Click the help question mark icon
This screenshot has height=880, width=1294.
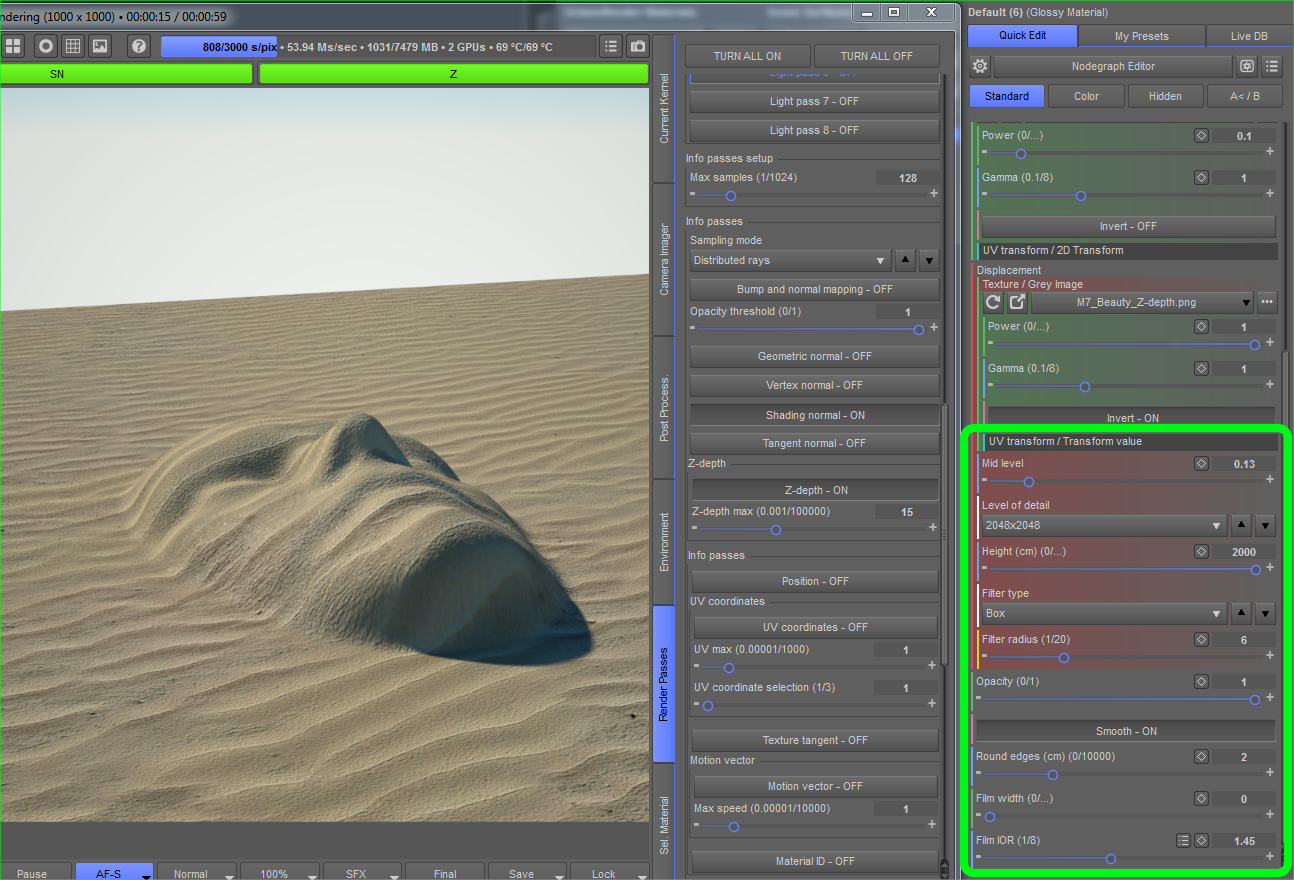tap(139, 47)
